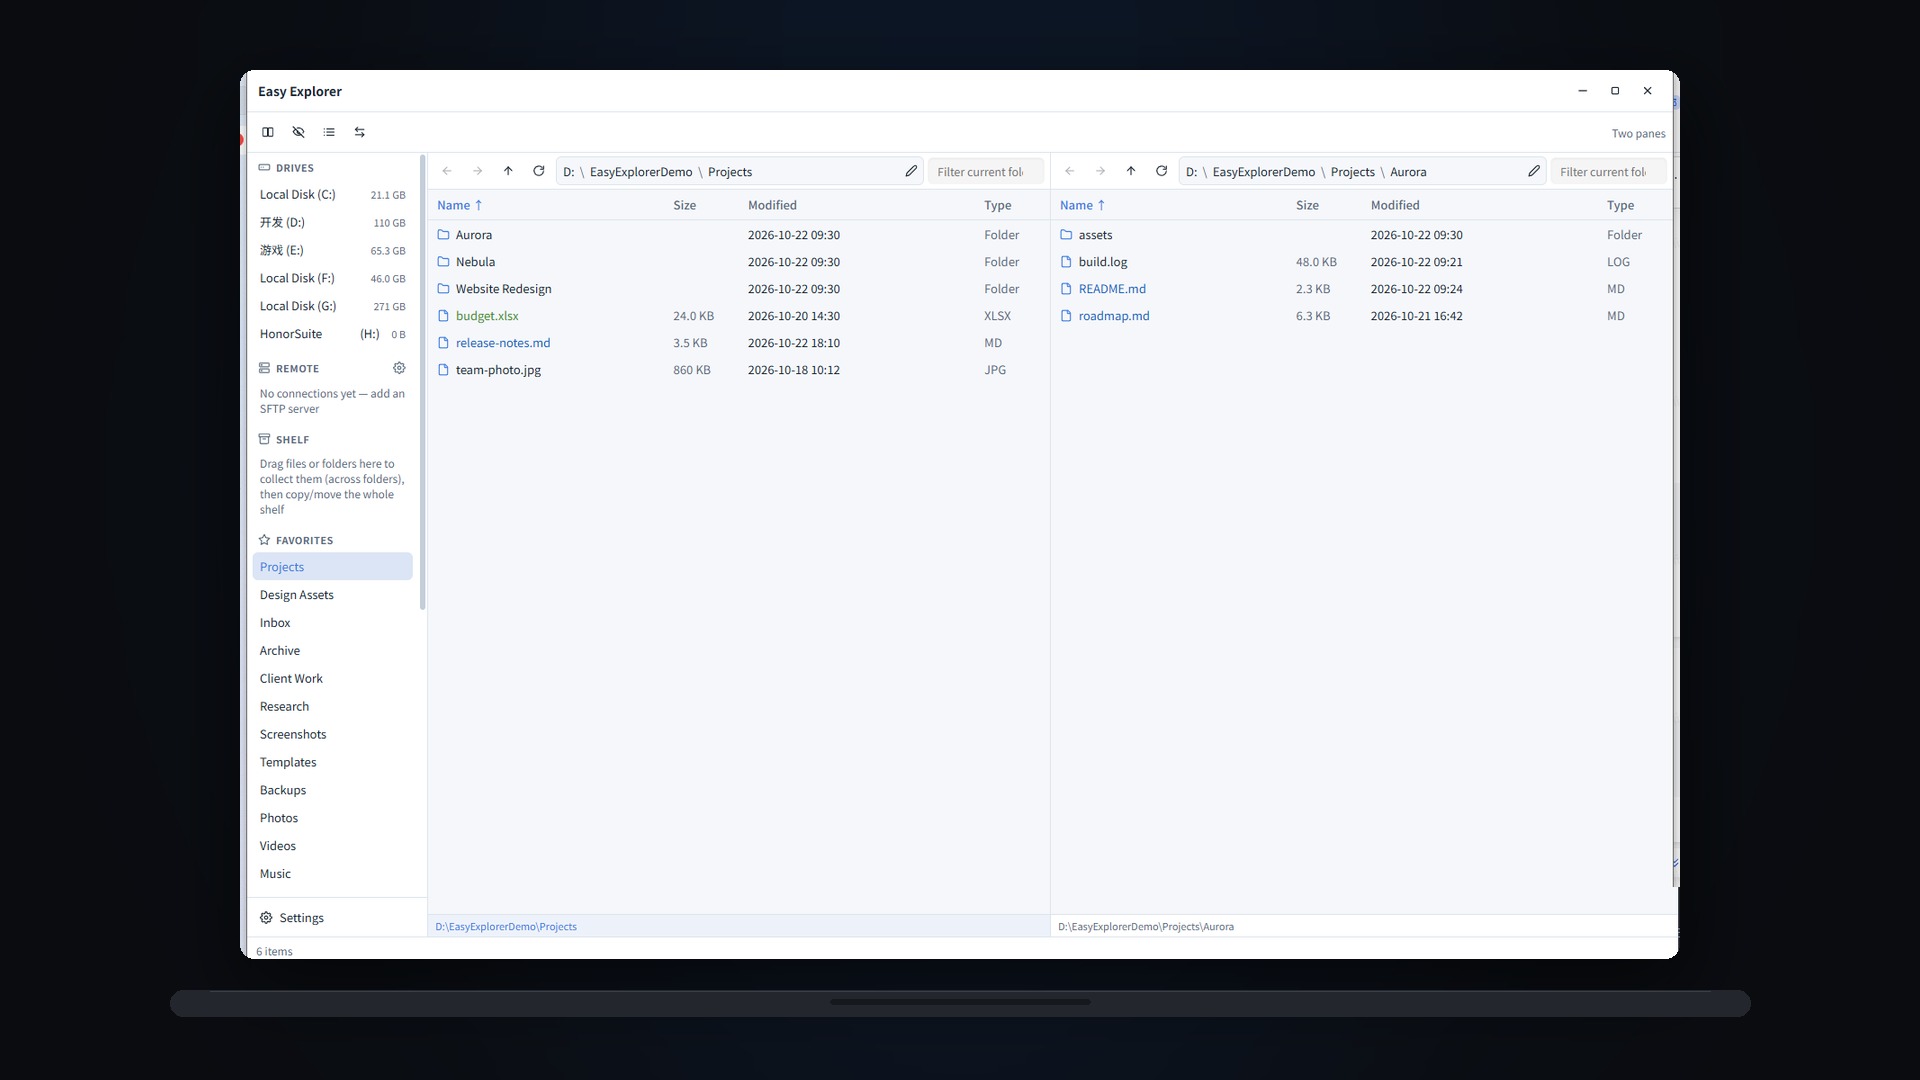Sort right pane by Name column
The image size is (1920, 1080).
click(1083, 205)
